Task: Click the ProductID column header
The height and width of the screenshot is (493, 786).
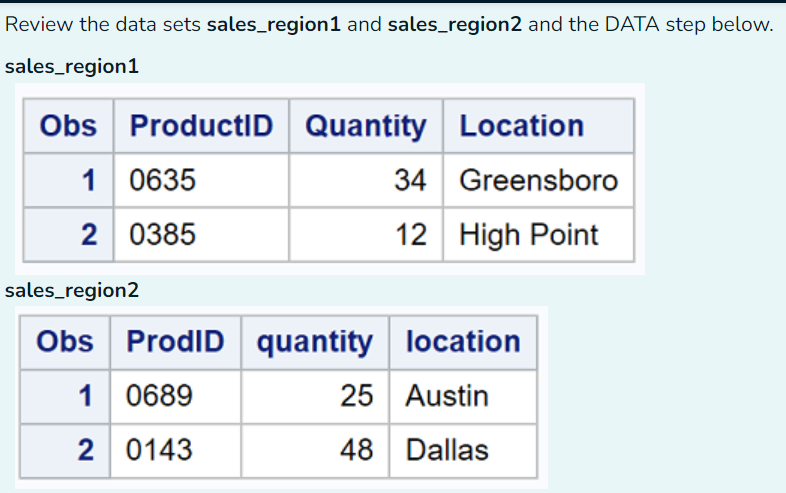Action: click(x=202, y=126)
